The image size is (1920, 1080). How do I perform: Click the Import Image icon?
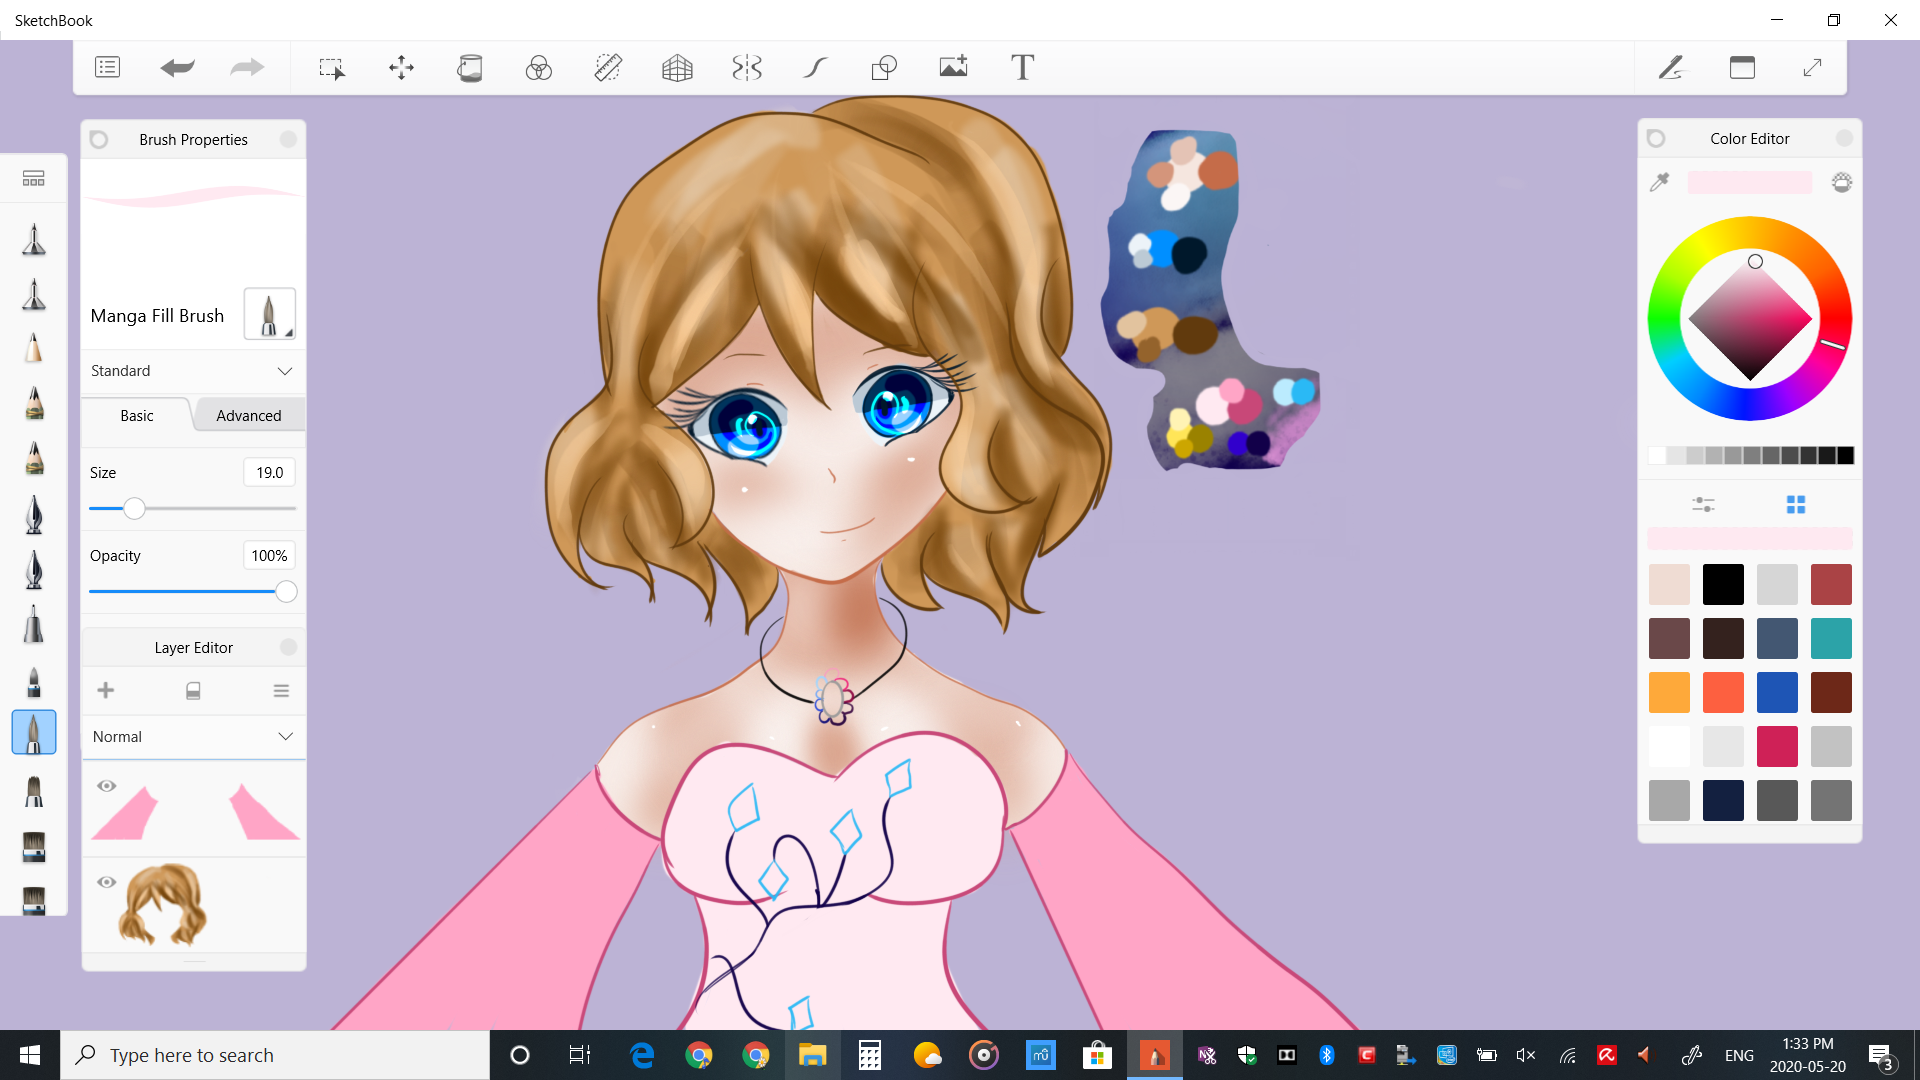tap(953, 67)
